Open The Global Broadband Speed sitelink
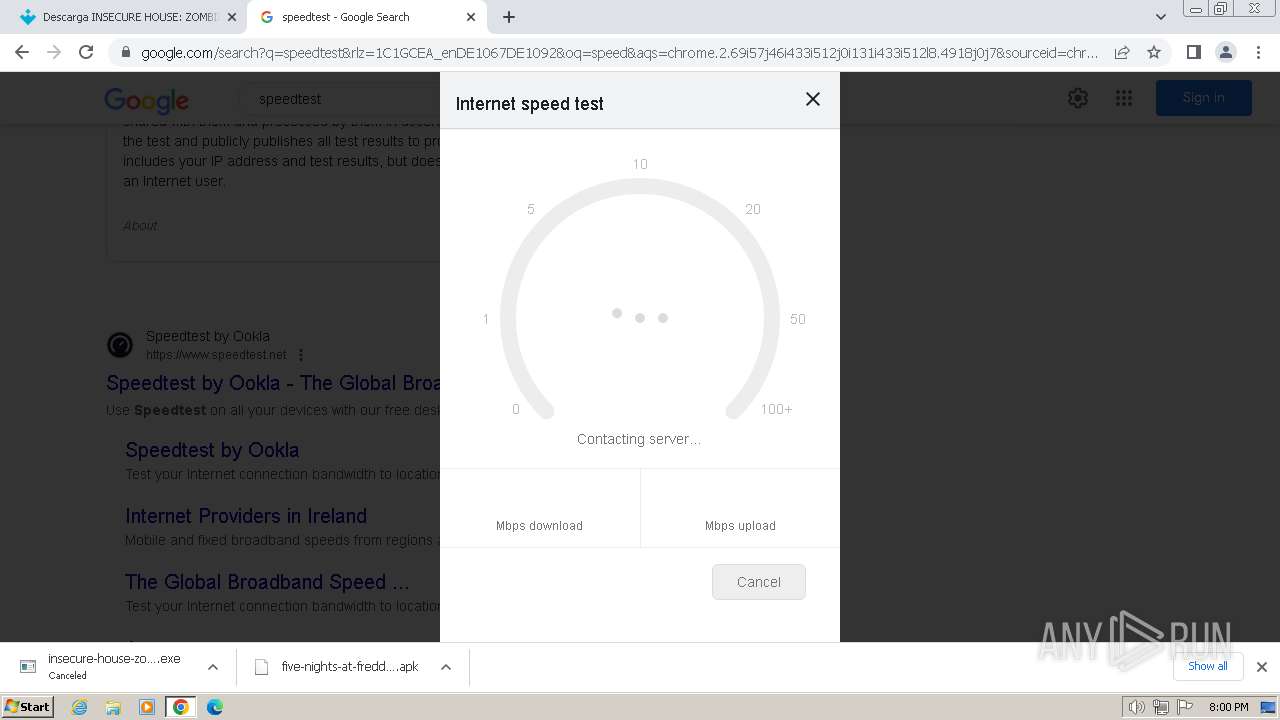 [x=267, y=582]
